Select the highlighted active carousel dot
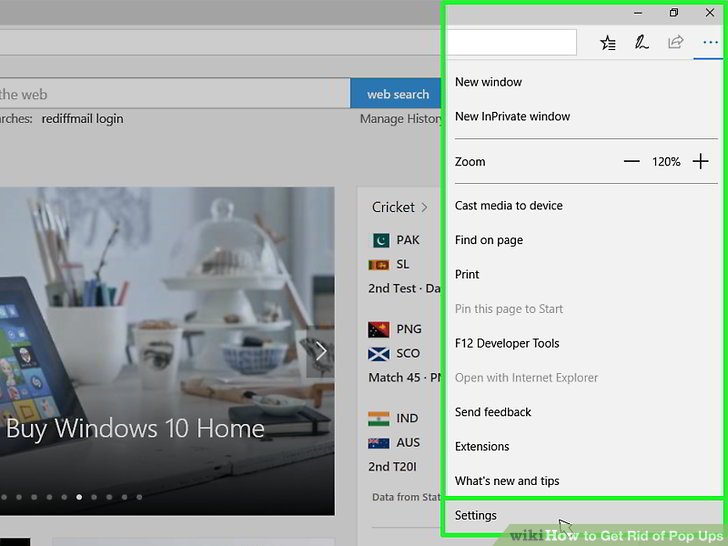Screen dimensions: 728x546 click(79, 497)
